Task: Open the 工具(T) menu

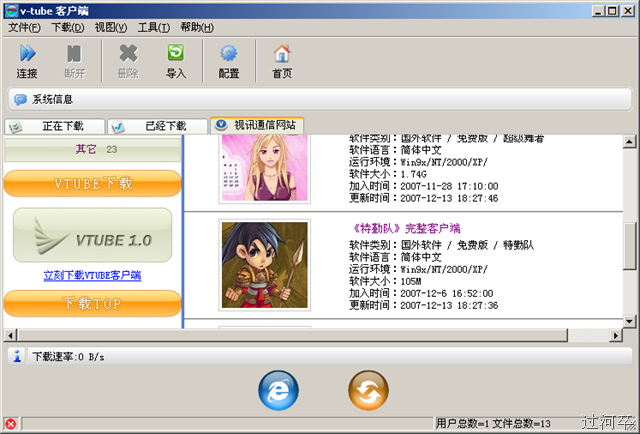Action: (x=154, y=27)
